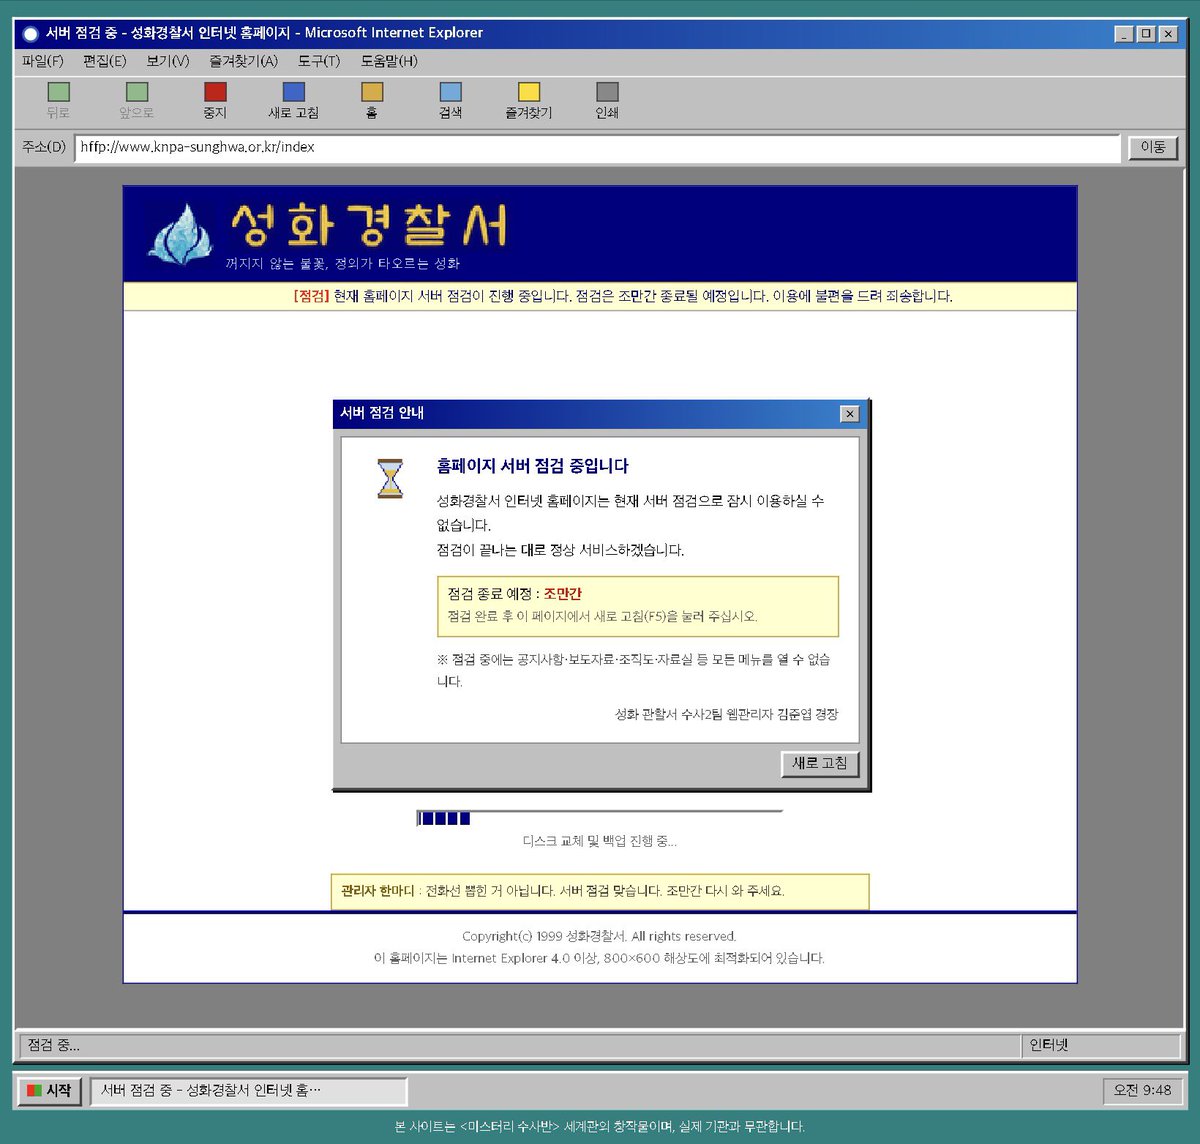The height and width of the screenshot is (1144, 1200).
Task: Click the Print (인쇄) toolbar icon
Action: (607, 92)
